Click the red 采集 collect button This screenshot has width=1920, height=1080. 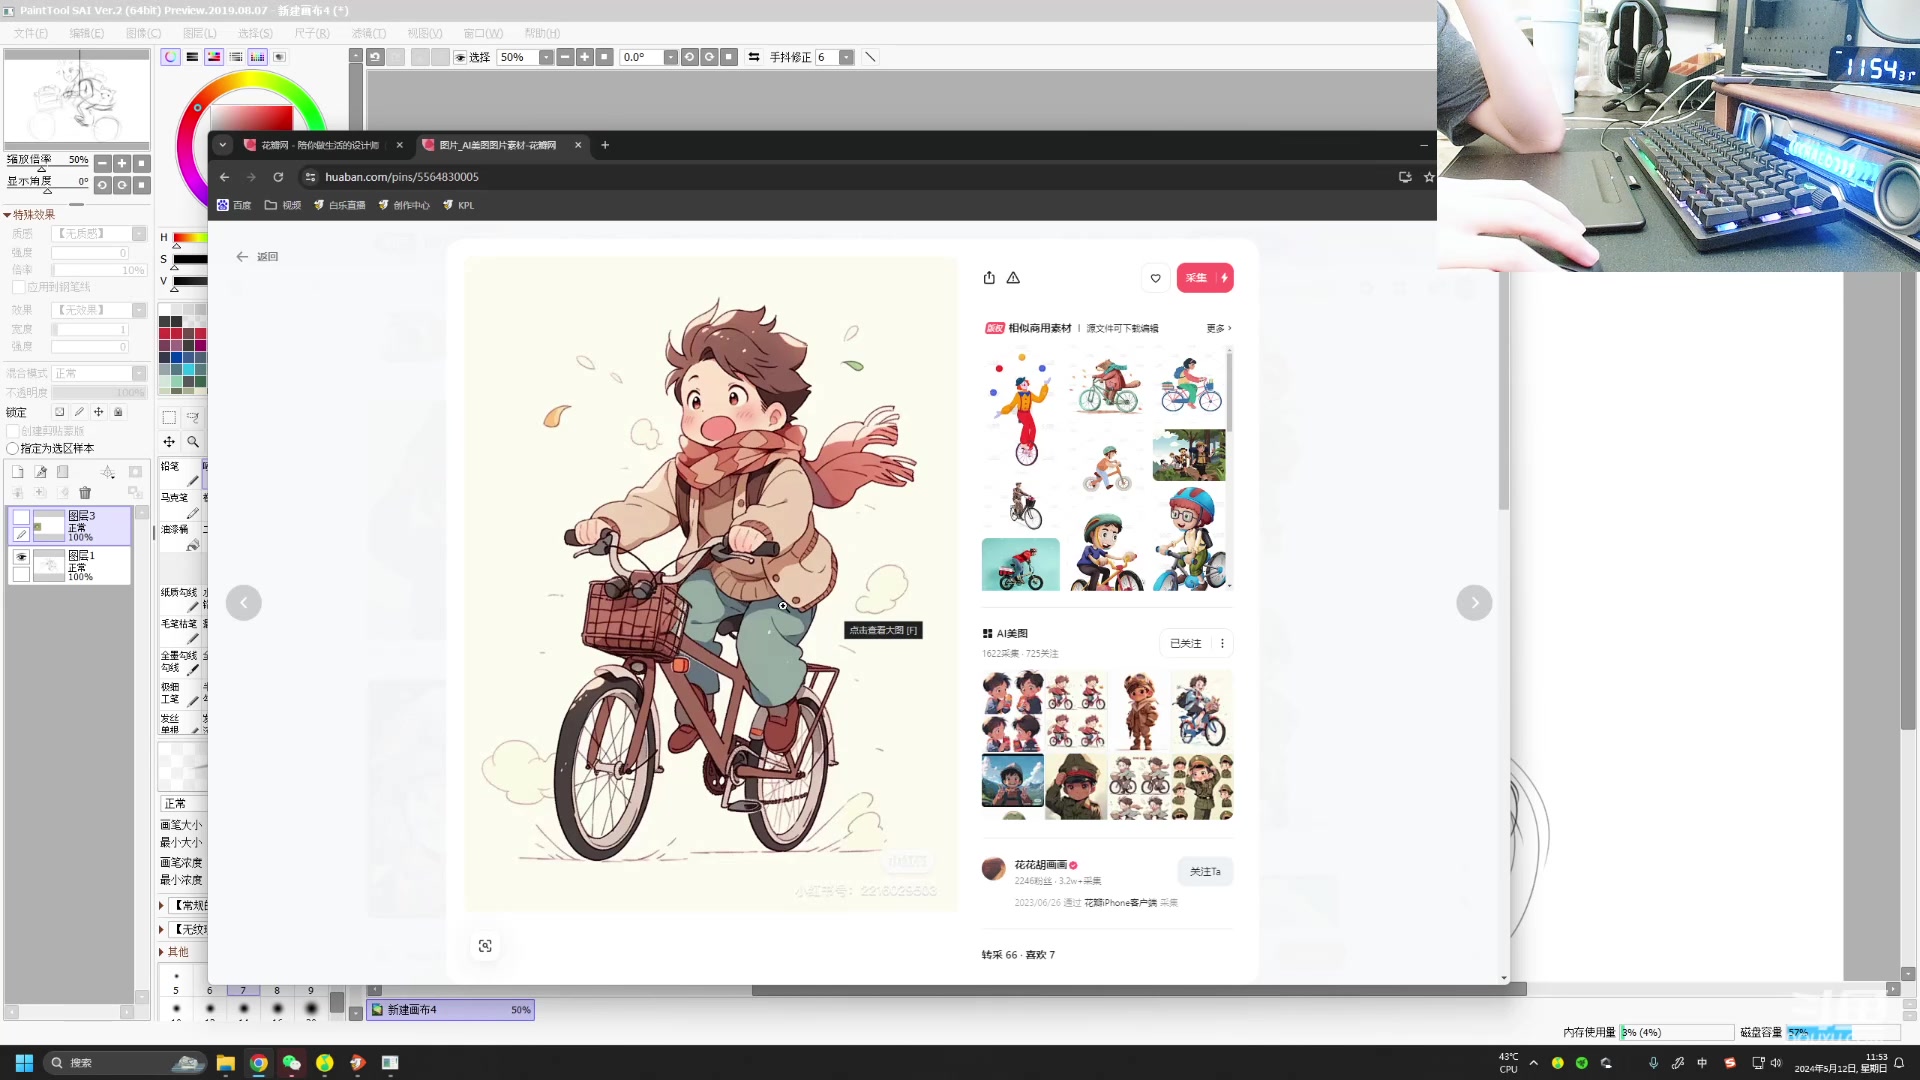(1205, 278)
